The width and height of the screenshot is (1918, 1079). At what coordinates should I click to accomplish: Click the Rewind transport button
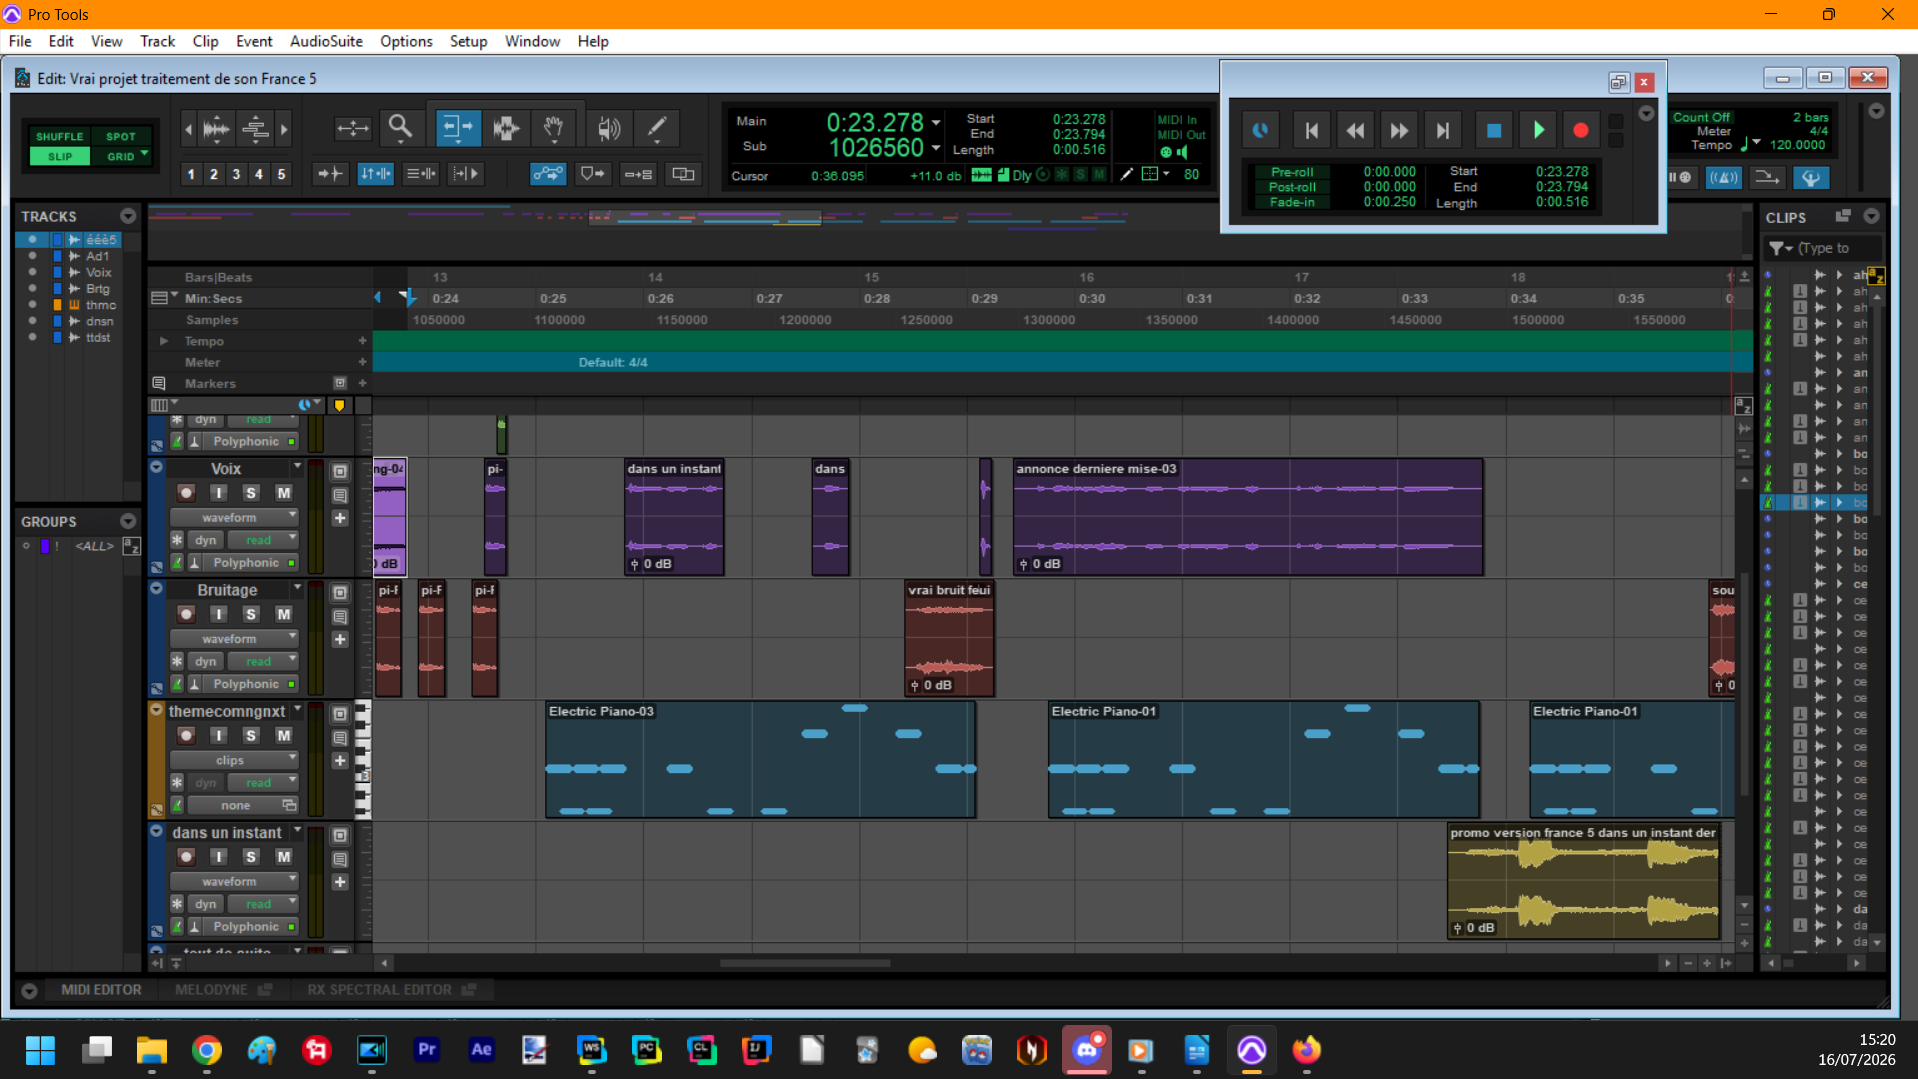(x=1355, y=130)
